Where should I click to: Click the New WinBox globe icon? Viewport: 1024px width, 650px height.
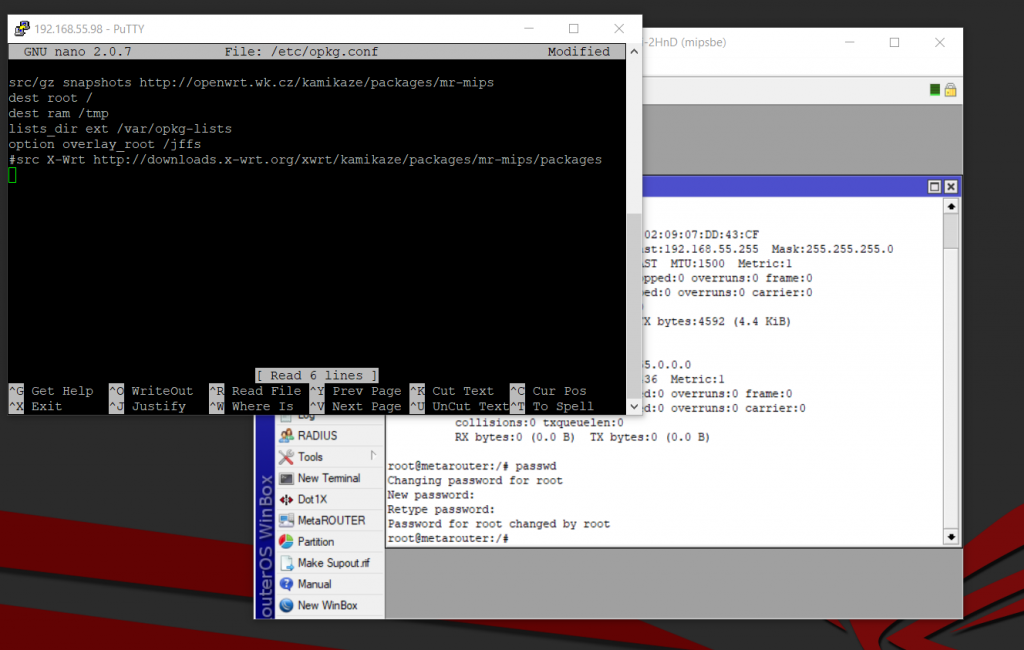coord(286,606)
